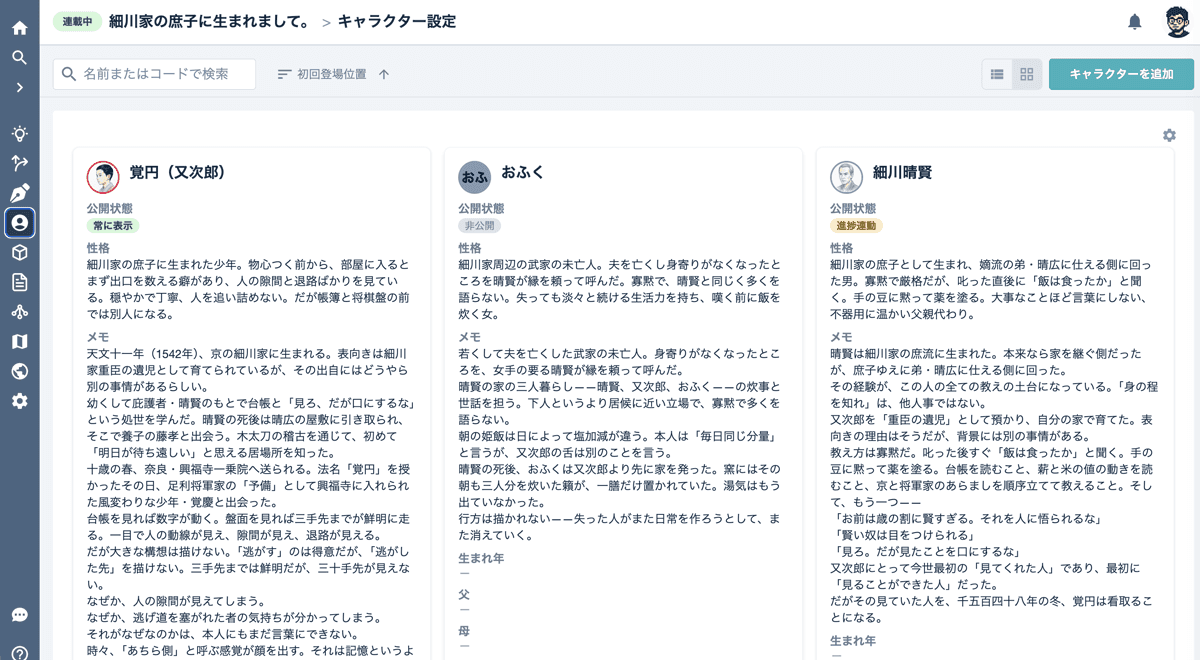Click 父 label on おふく card
The height and width of the screenshot is (660, 1200).
(465, 594)
